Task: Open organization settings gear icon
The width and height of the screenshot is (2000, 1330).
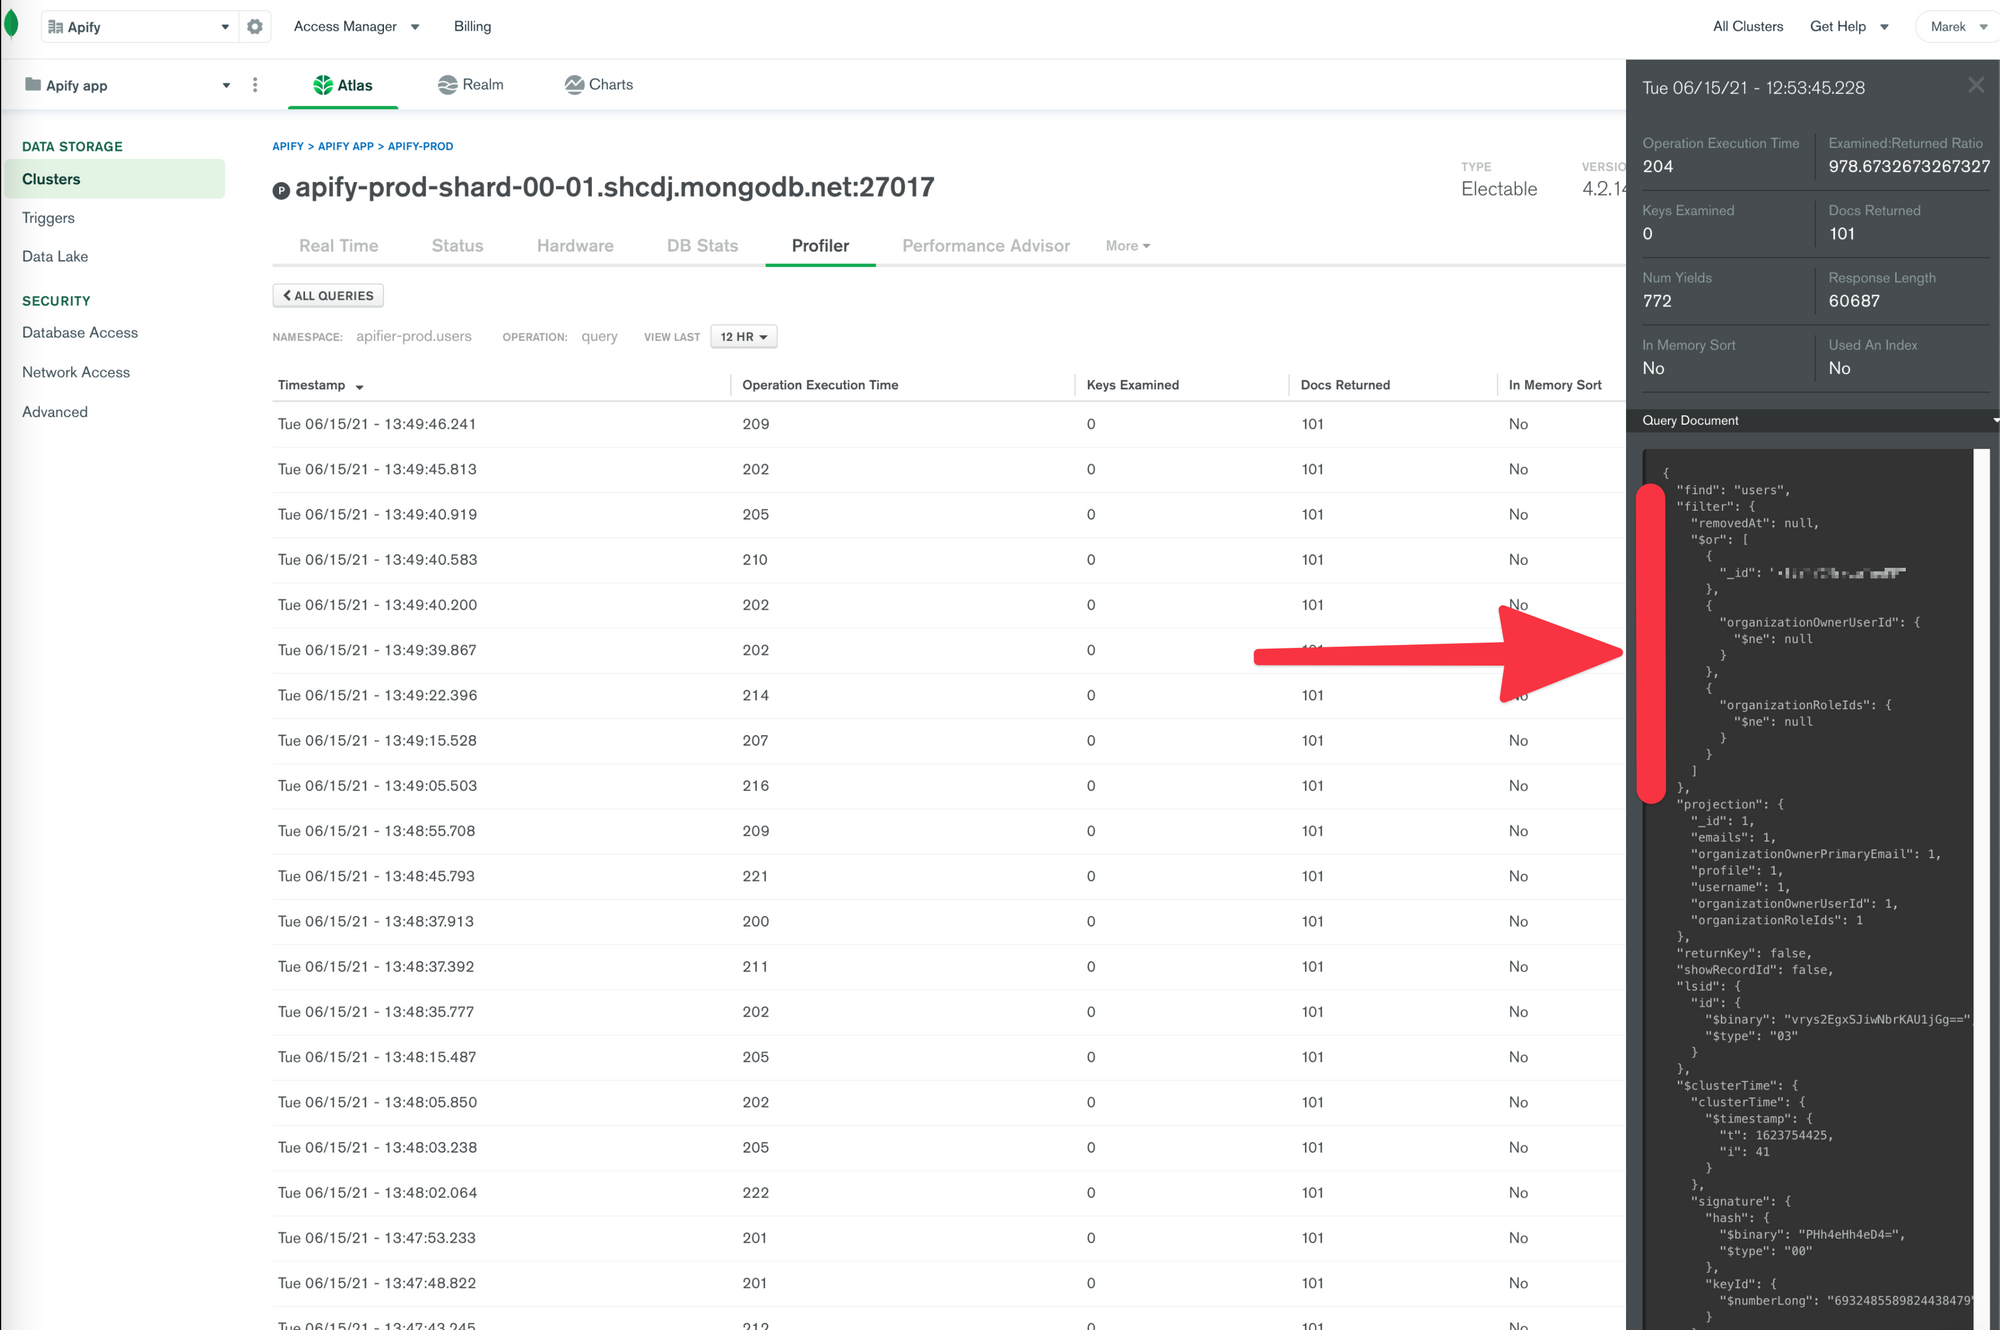Action: point(255,27)
